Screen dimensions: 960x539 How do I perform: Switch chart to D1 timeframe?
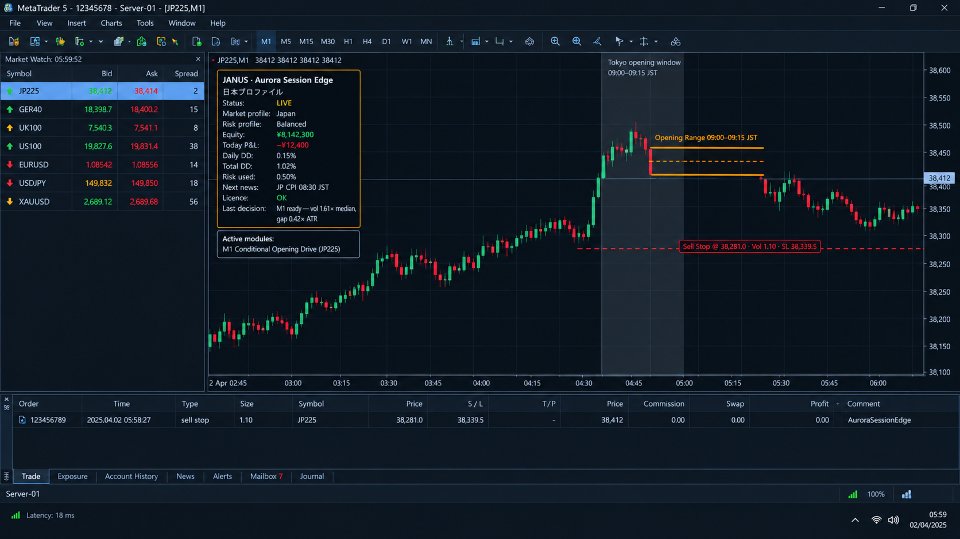pos(386,42)
